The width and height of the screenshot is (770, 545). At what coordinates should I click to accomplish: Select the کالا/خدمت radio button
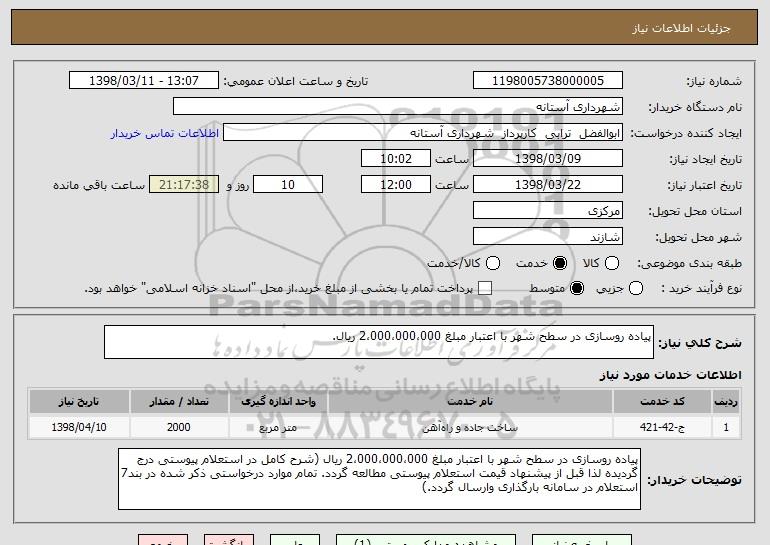tap(493, 264)
